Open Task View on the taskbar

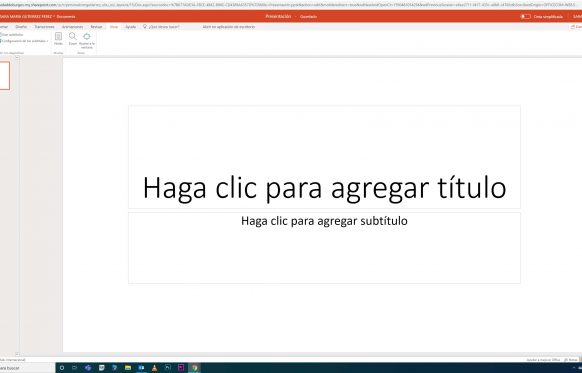[75, 368]
